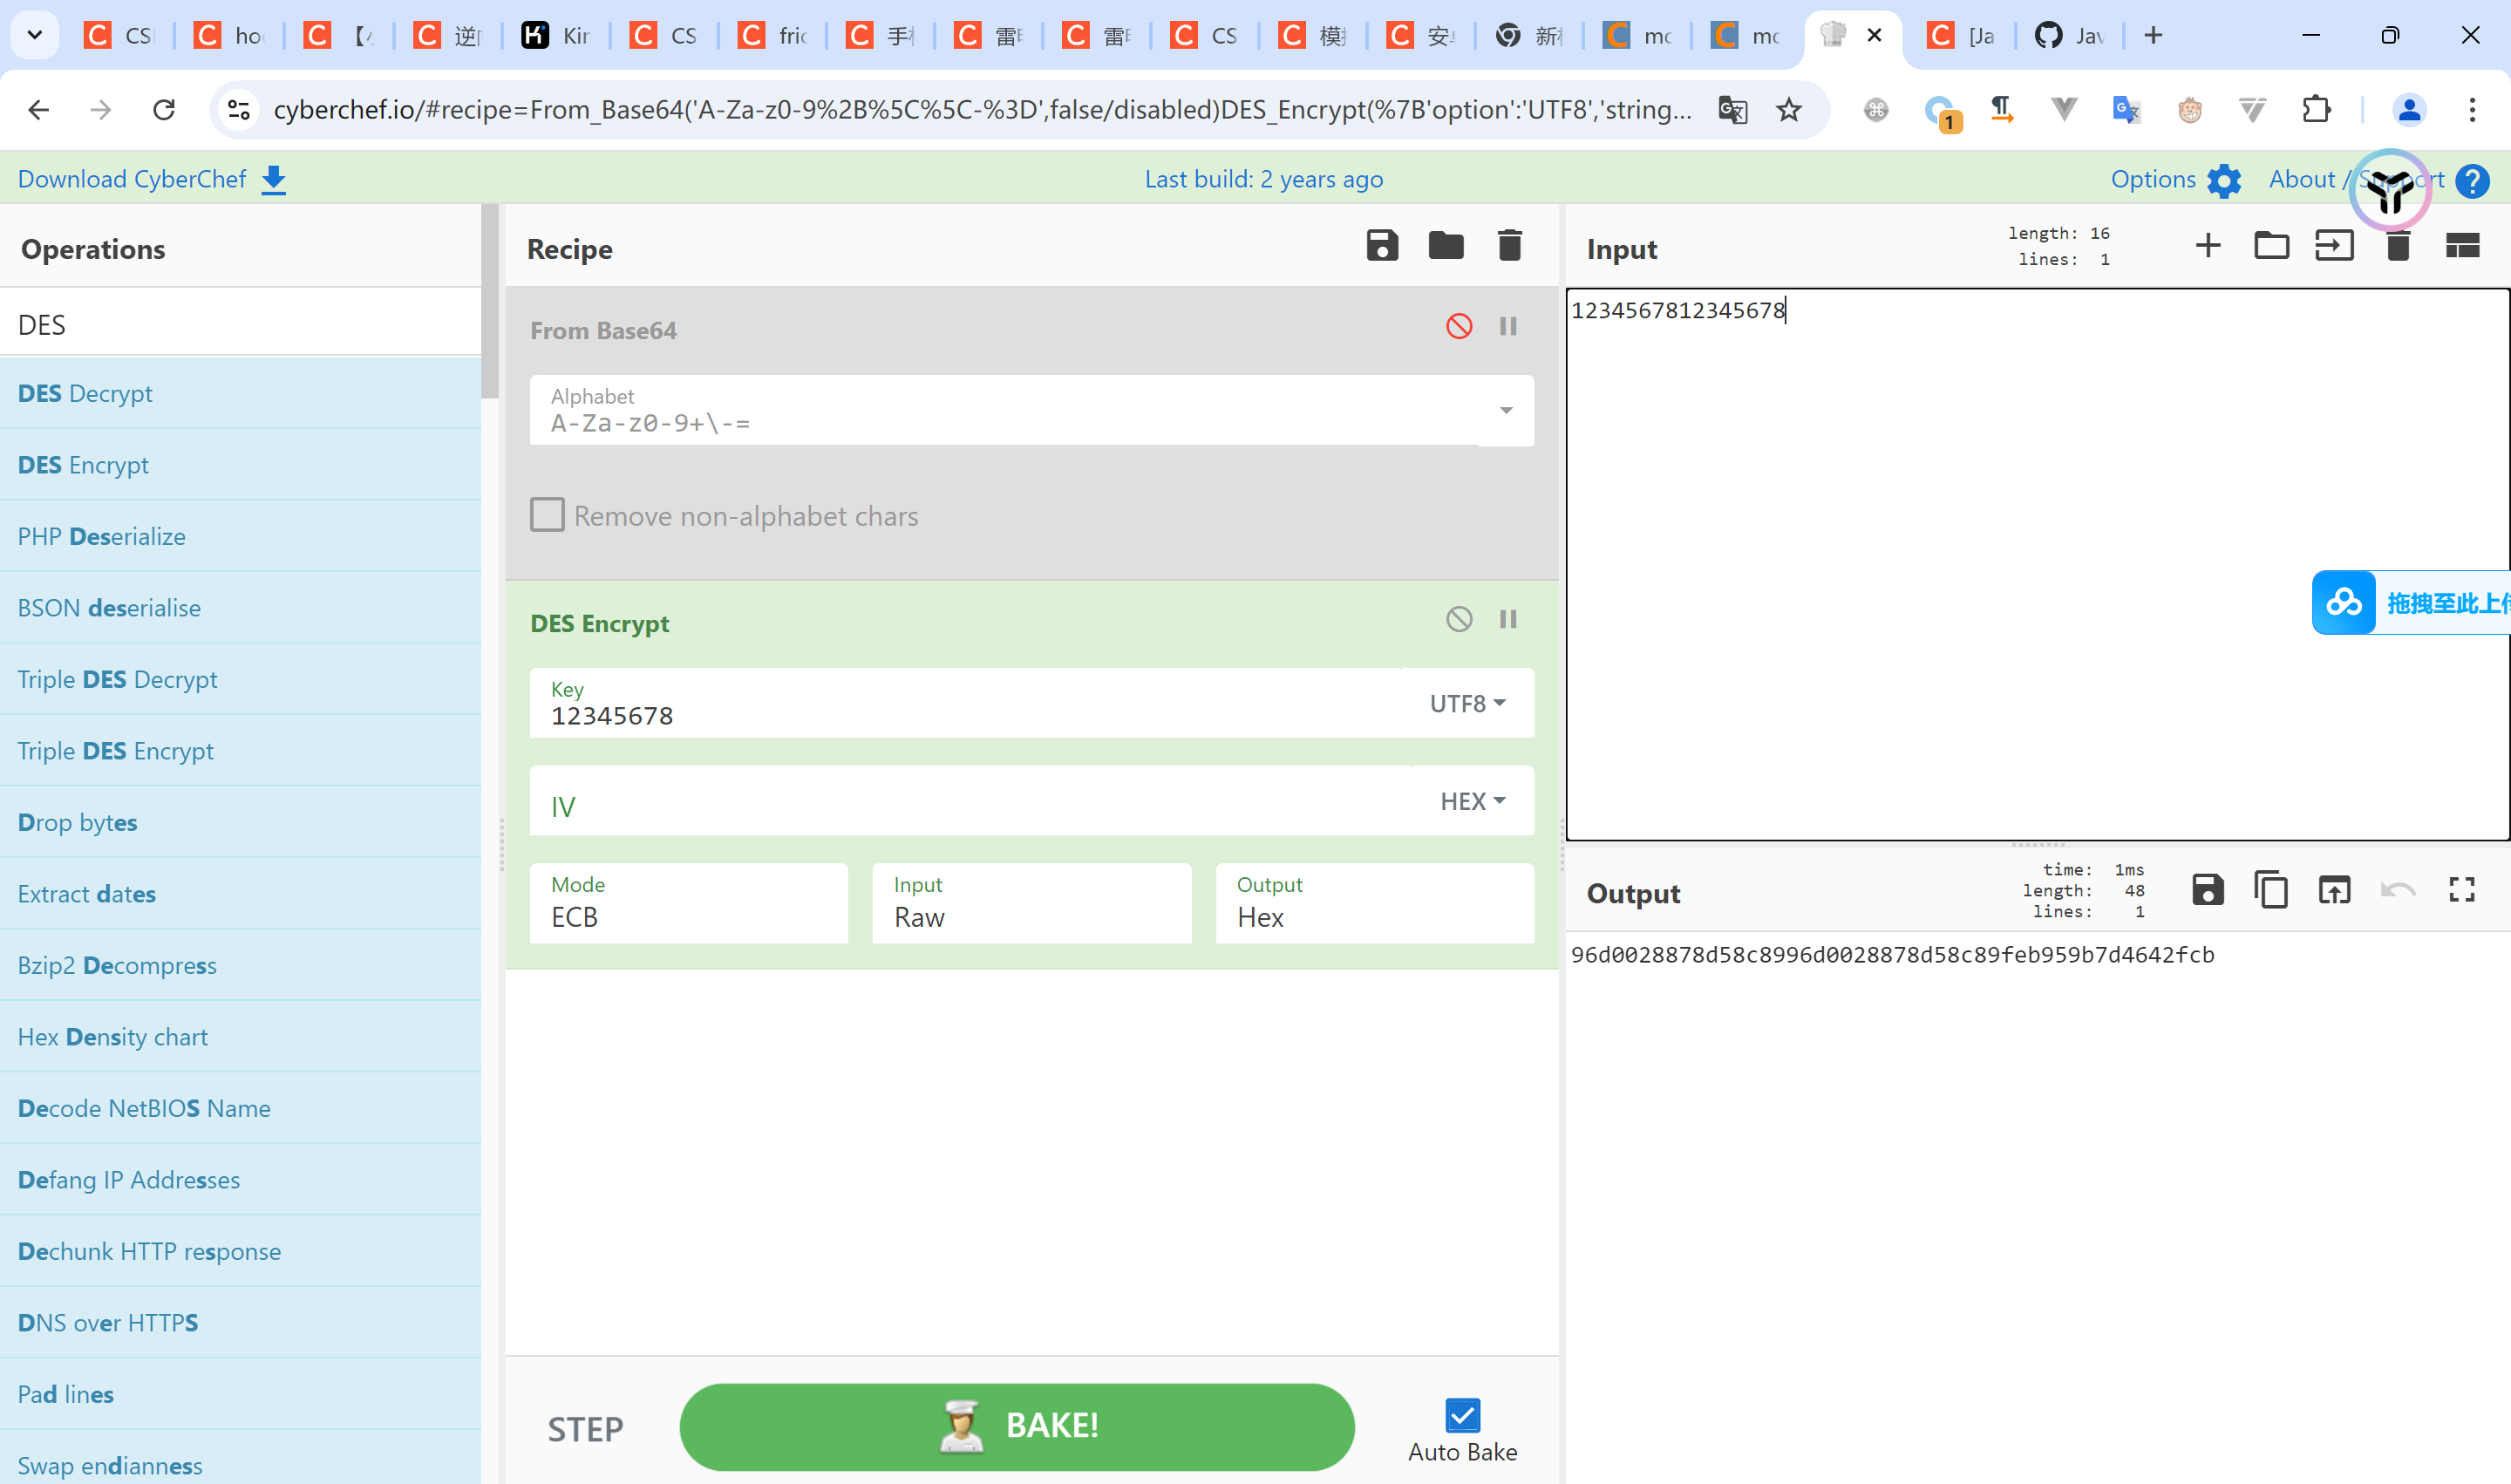Undo the output switch

tap(2398, 890)
